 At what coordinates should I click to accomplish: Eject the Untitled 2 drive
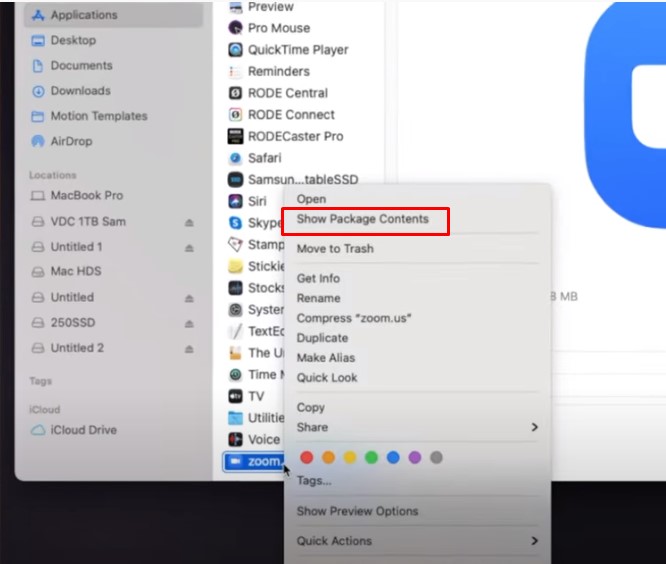189,349
